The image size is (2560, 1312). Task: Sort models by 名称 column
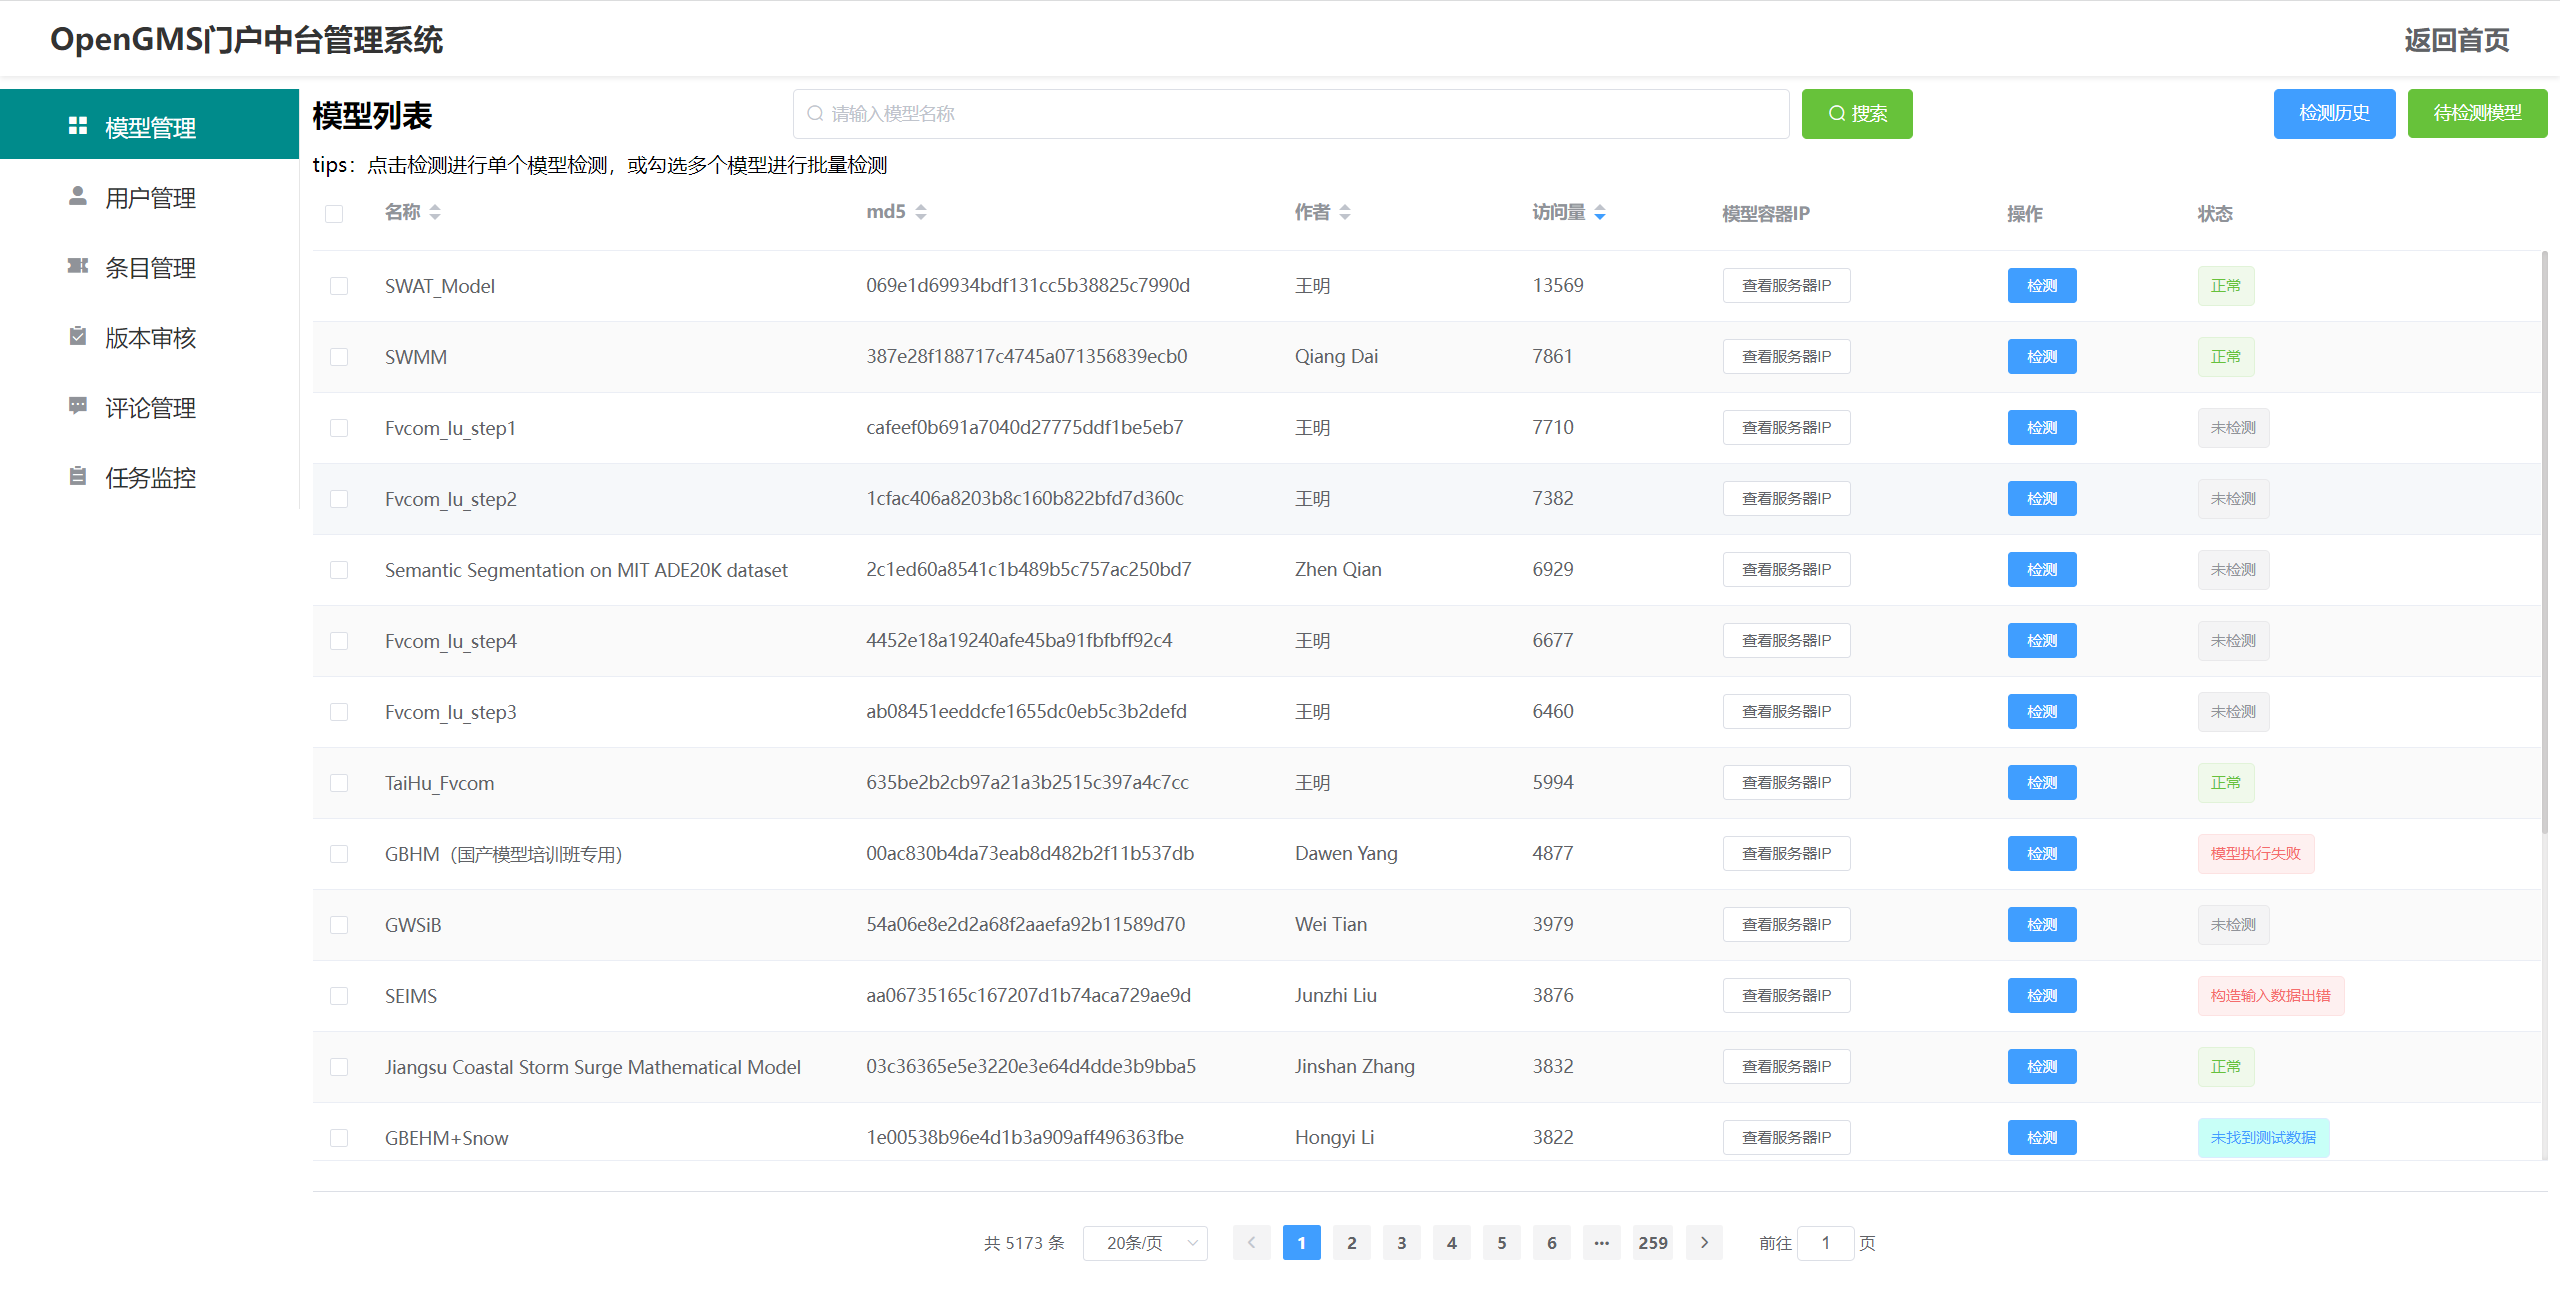(x=436, y=212)
